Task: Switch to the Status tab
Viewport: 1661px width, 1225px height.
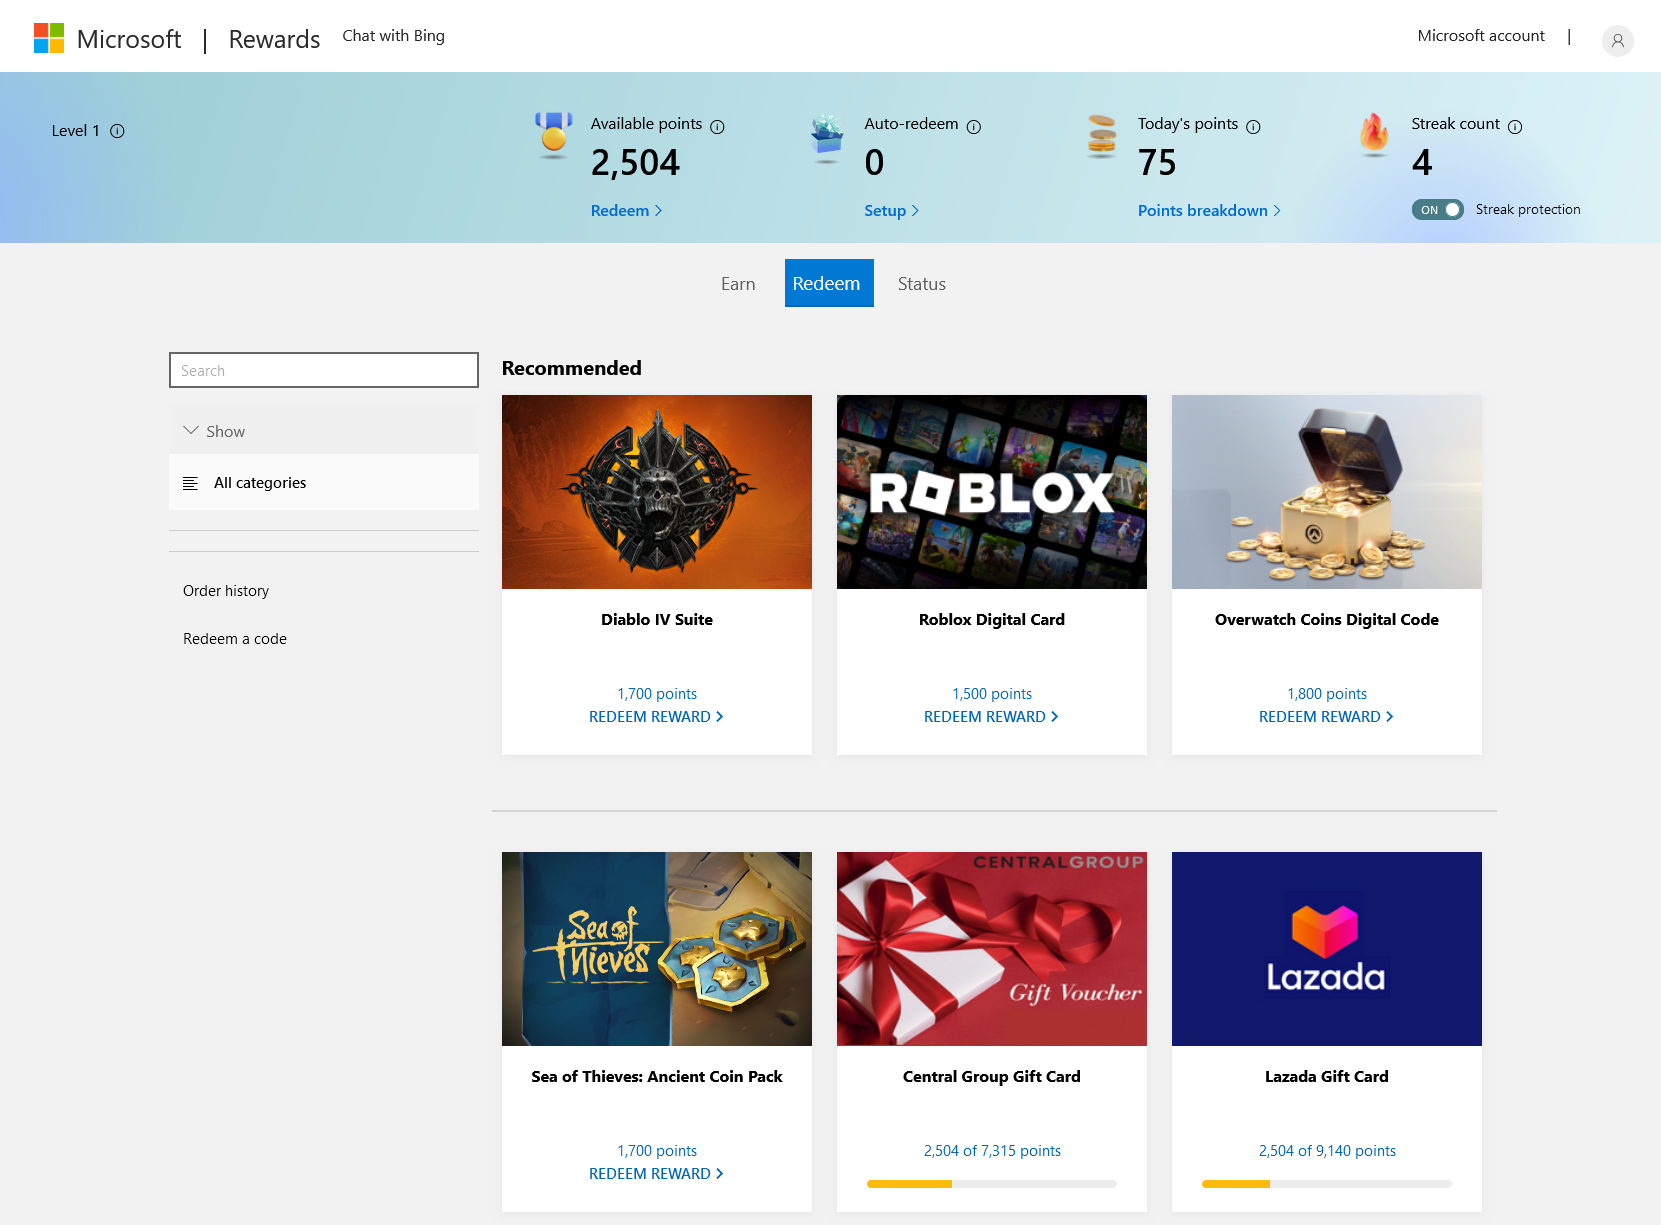Action: [921, 284]
